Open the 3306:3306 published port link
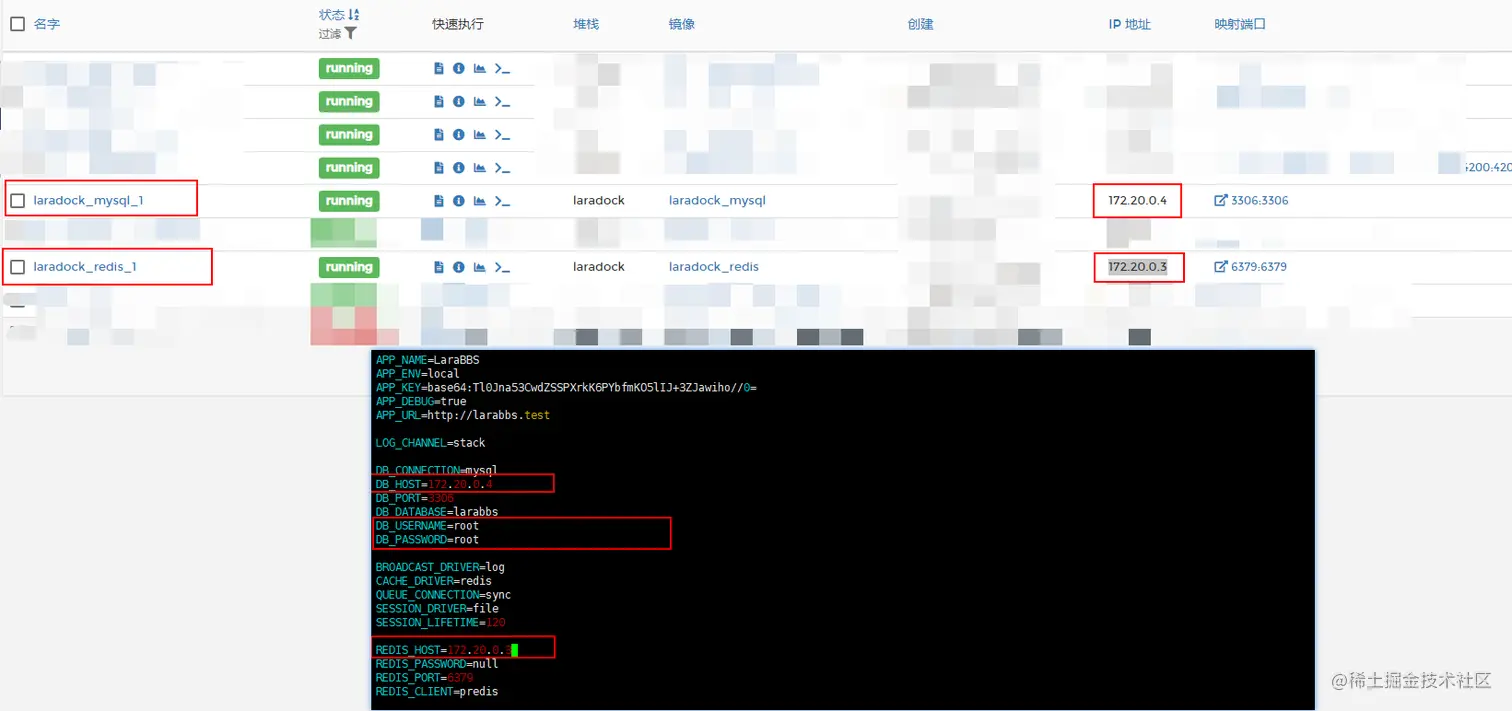Image resolution: width=1512 pixels, height=711 pixels. click(x=1259, y=201)
